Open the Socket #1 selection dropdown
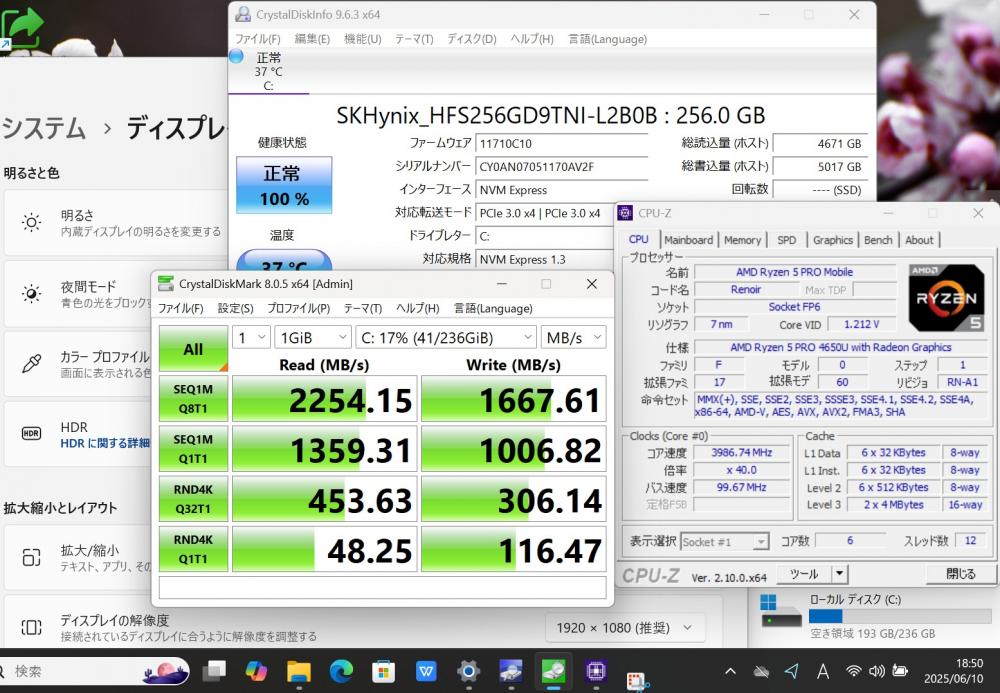 [x=724, y=542]
